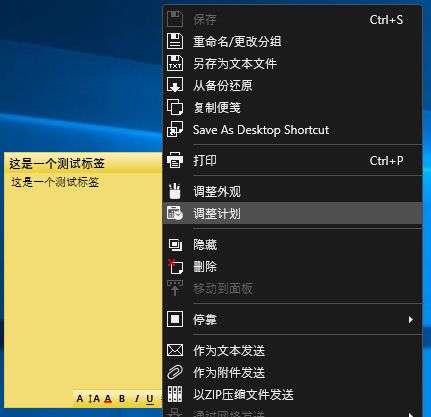Click the font size A button
This screenshot has height=417, width=431.
[x=95, y=399]
